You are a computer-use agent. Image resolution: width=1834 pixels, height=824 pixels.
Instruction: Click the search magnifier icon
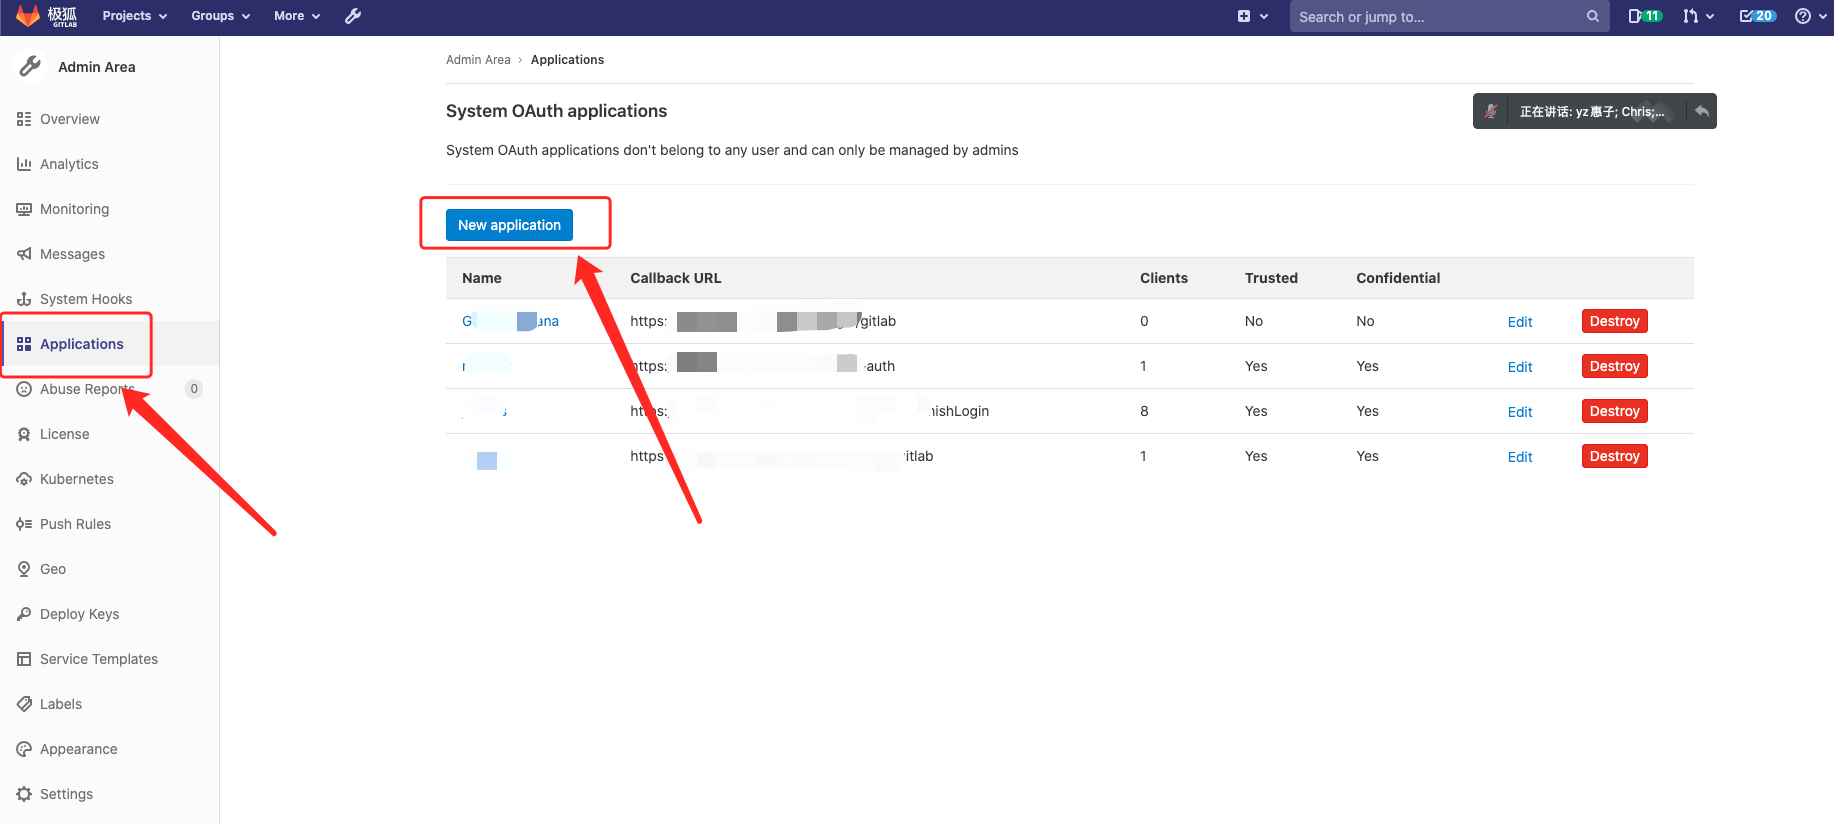point(1593,16)
